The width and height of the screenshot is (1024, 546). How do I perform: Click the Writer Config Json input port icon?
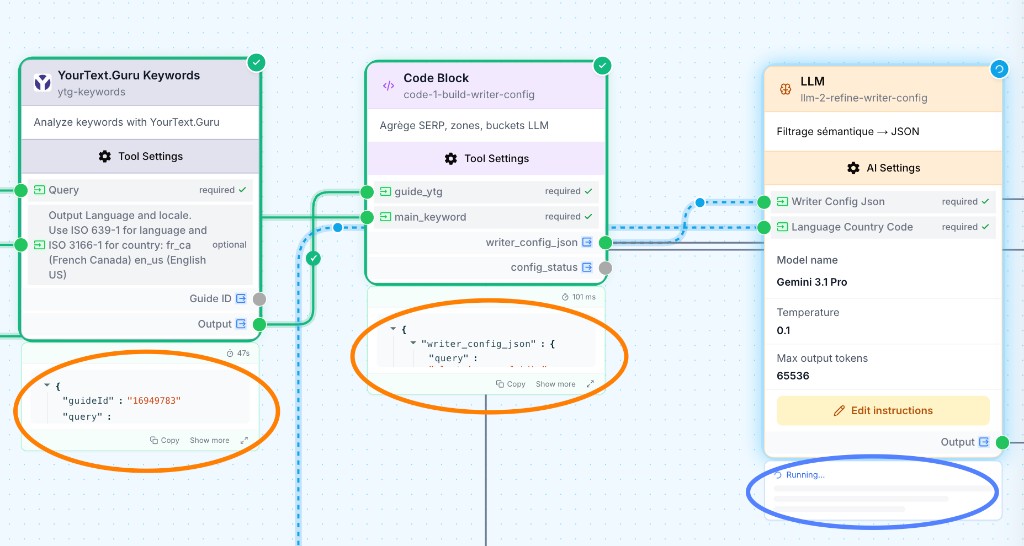pyautogui.click(x=782, y=202)
